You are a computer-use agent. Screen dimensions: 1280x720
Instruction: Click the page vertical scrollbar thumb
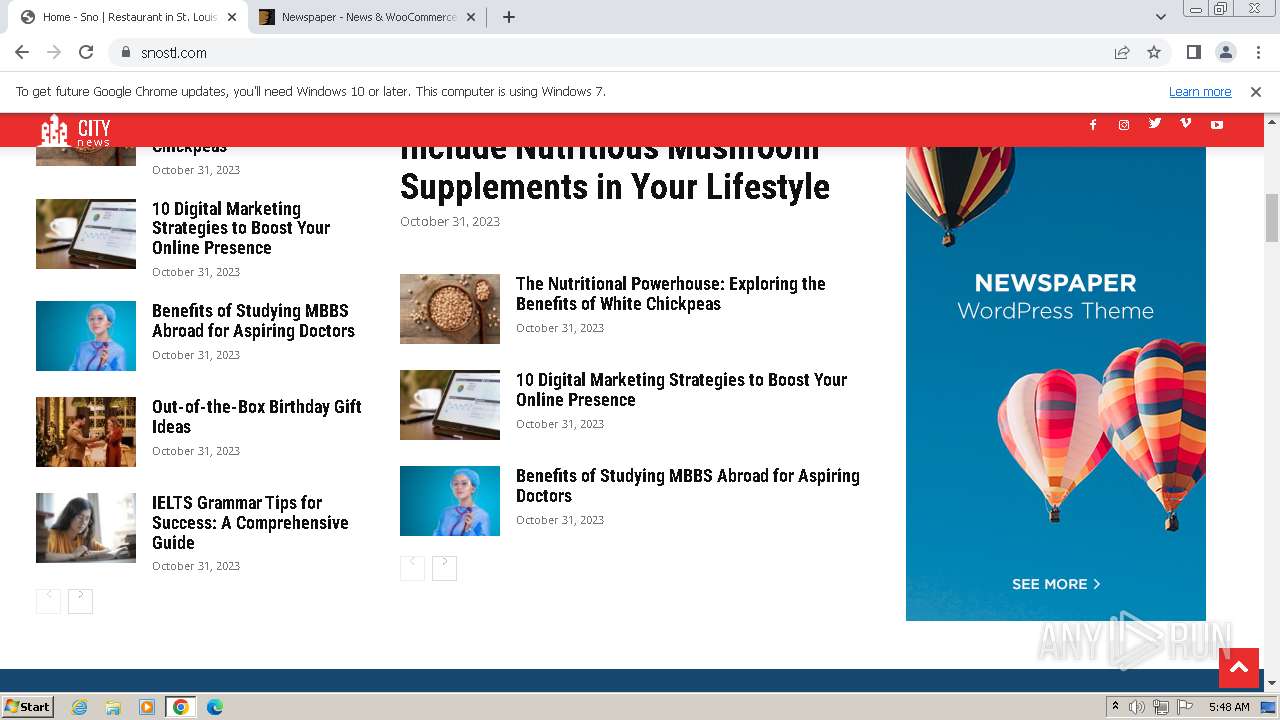(1272, 217)
